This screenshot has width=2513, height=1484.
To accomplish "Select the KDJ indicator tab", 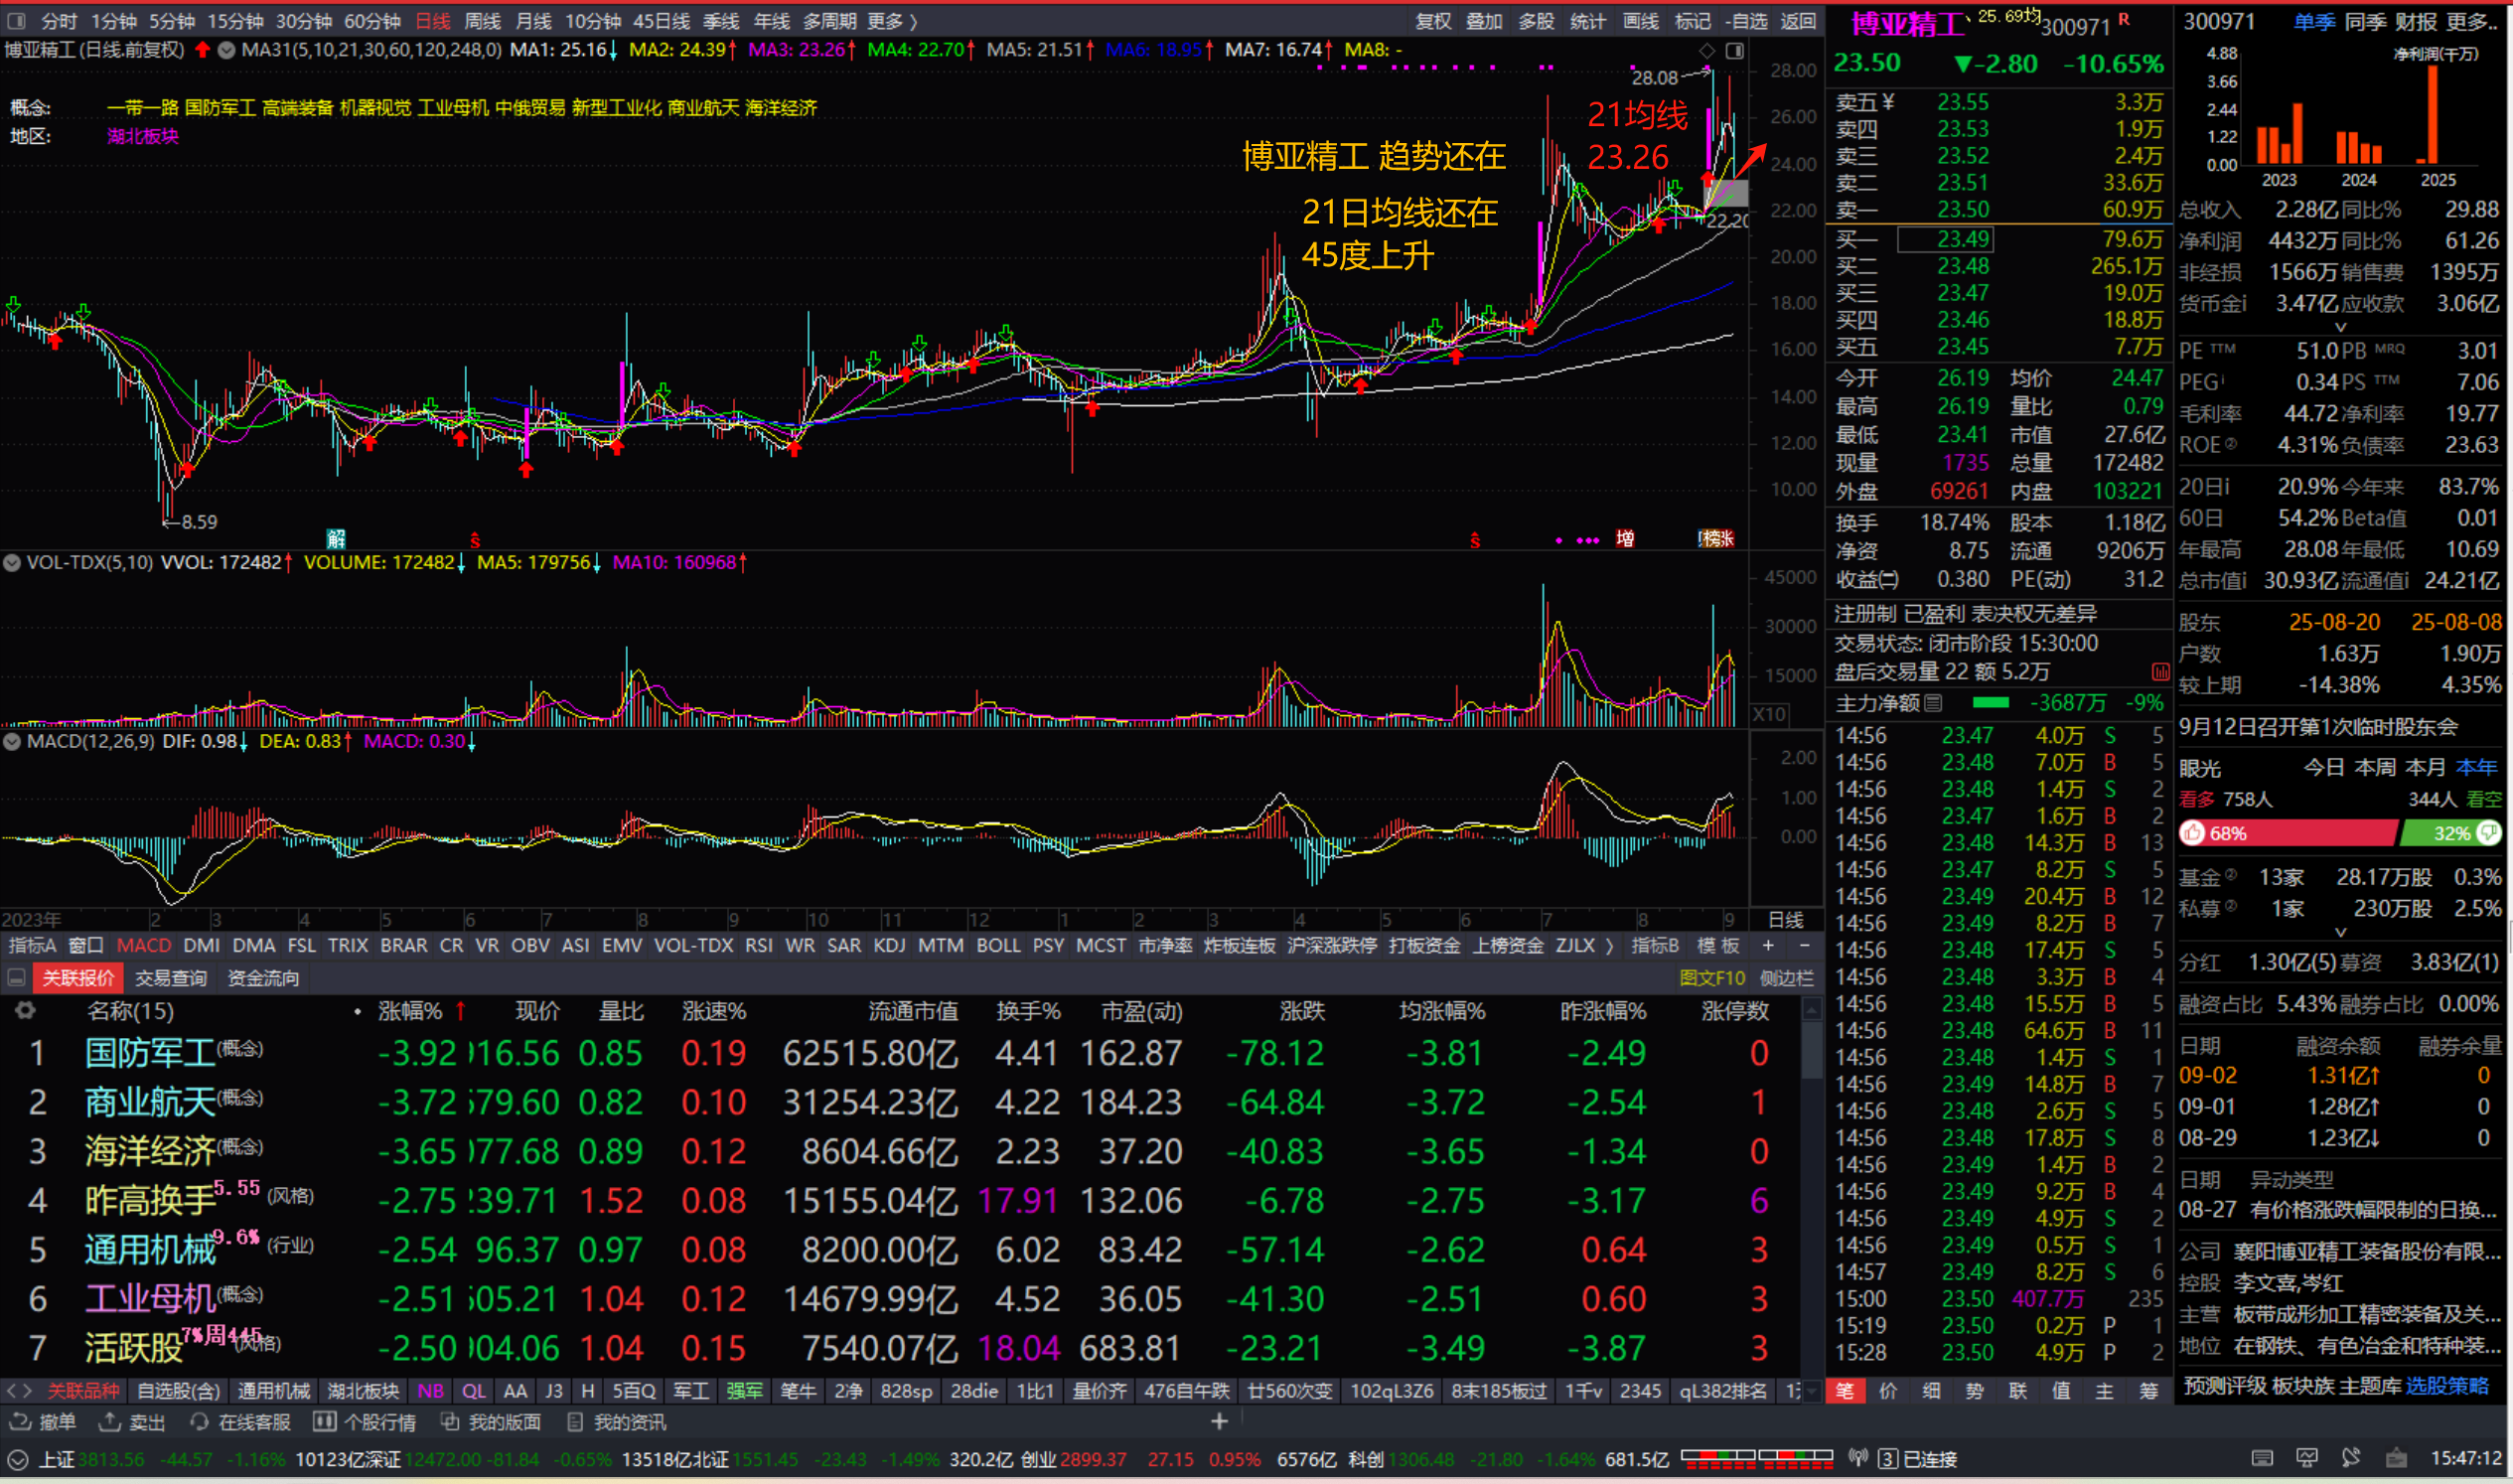I will pyautogui.click(x=889, y=945).
